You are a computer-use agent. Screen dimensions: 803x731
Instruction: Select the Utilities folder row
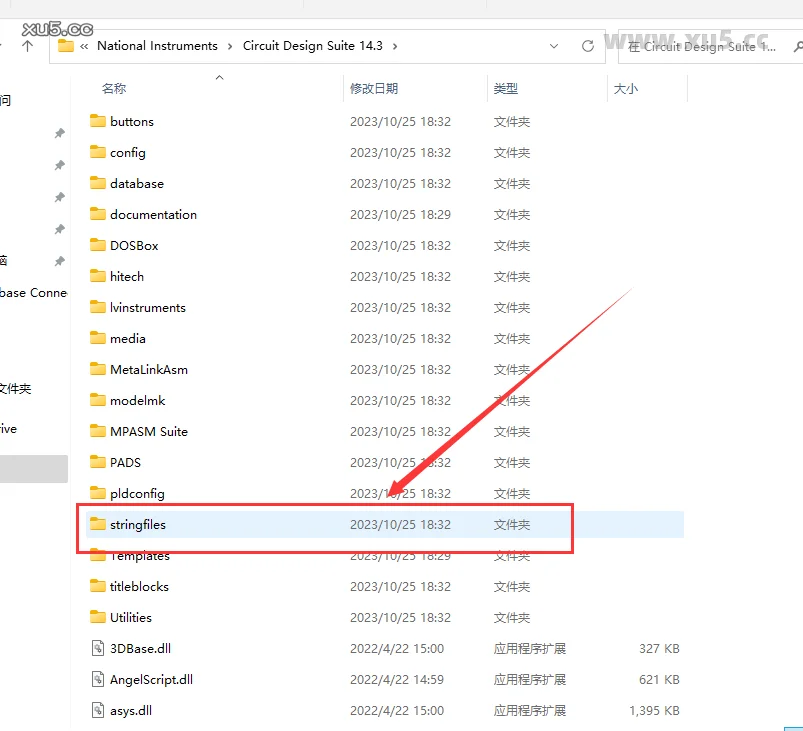click(131, 617)
